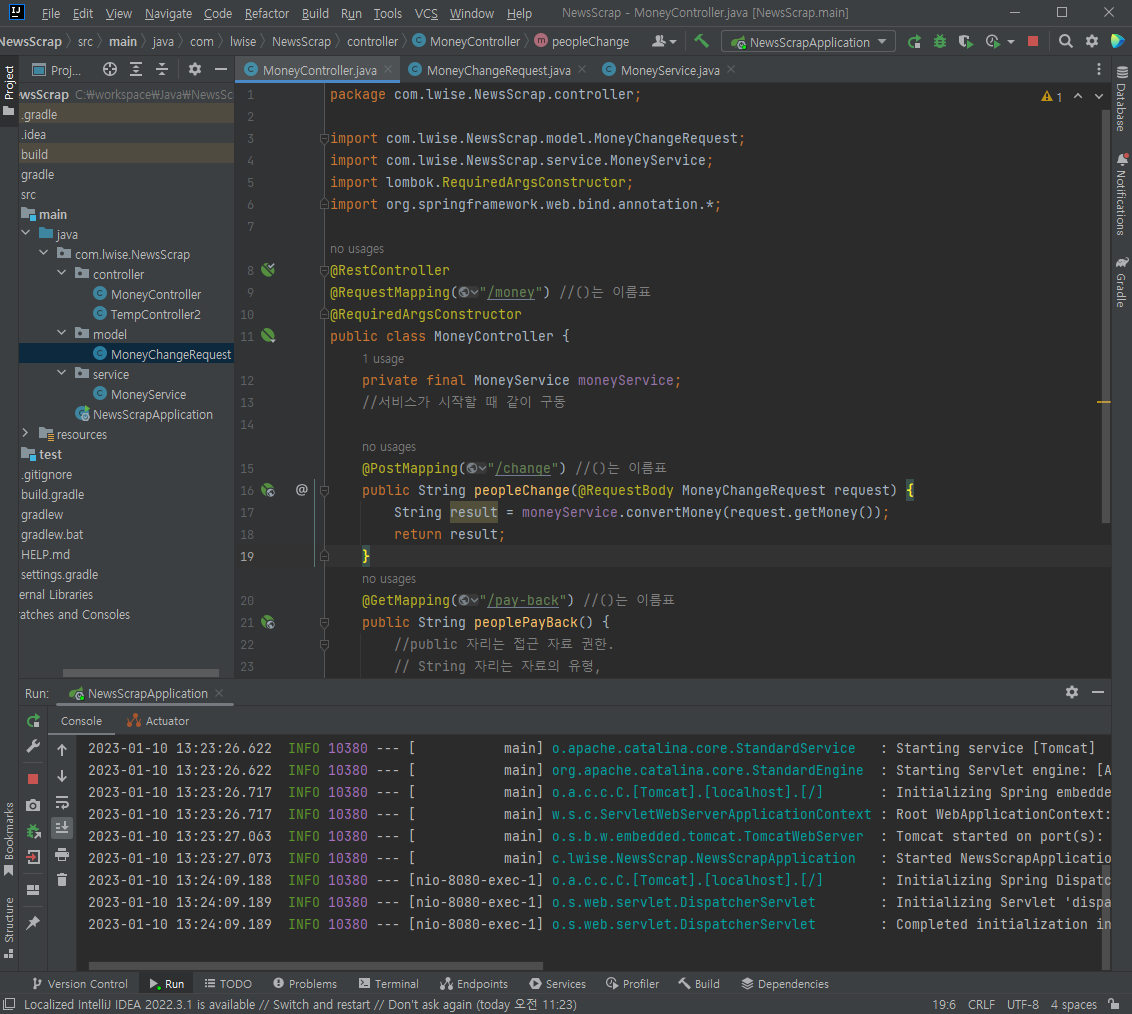Switch to the MoneyService.java editor tab

[669, 70]
